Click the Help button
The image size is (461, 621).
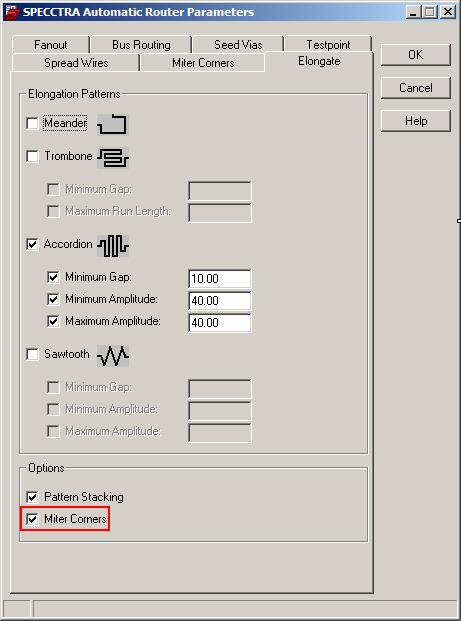(x=415, y=120)
